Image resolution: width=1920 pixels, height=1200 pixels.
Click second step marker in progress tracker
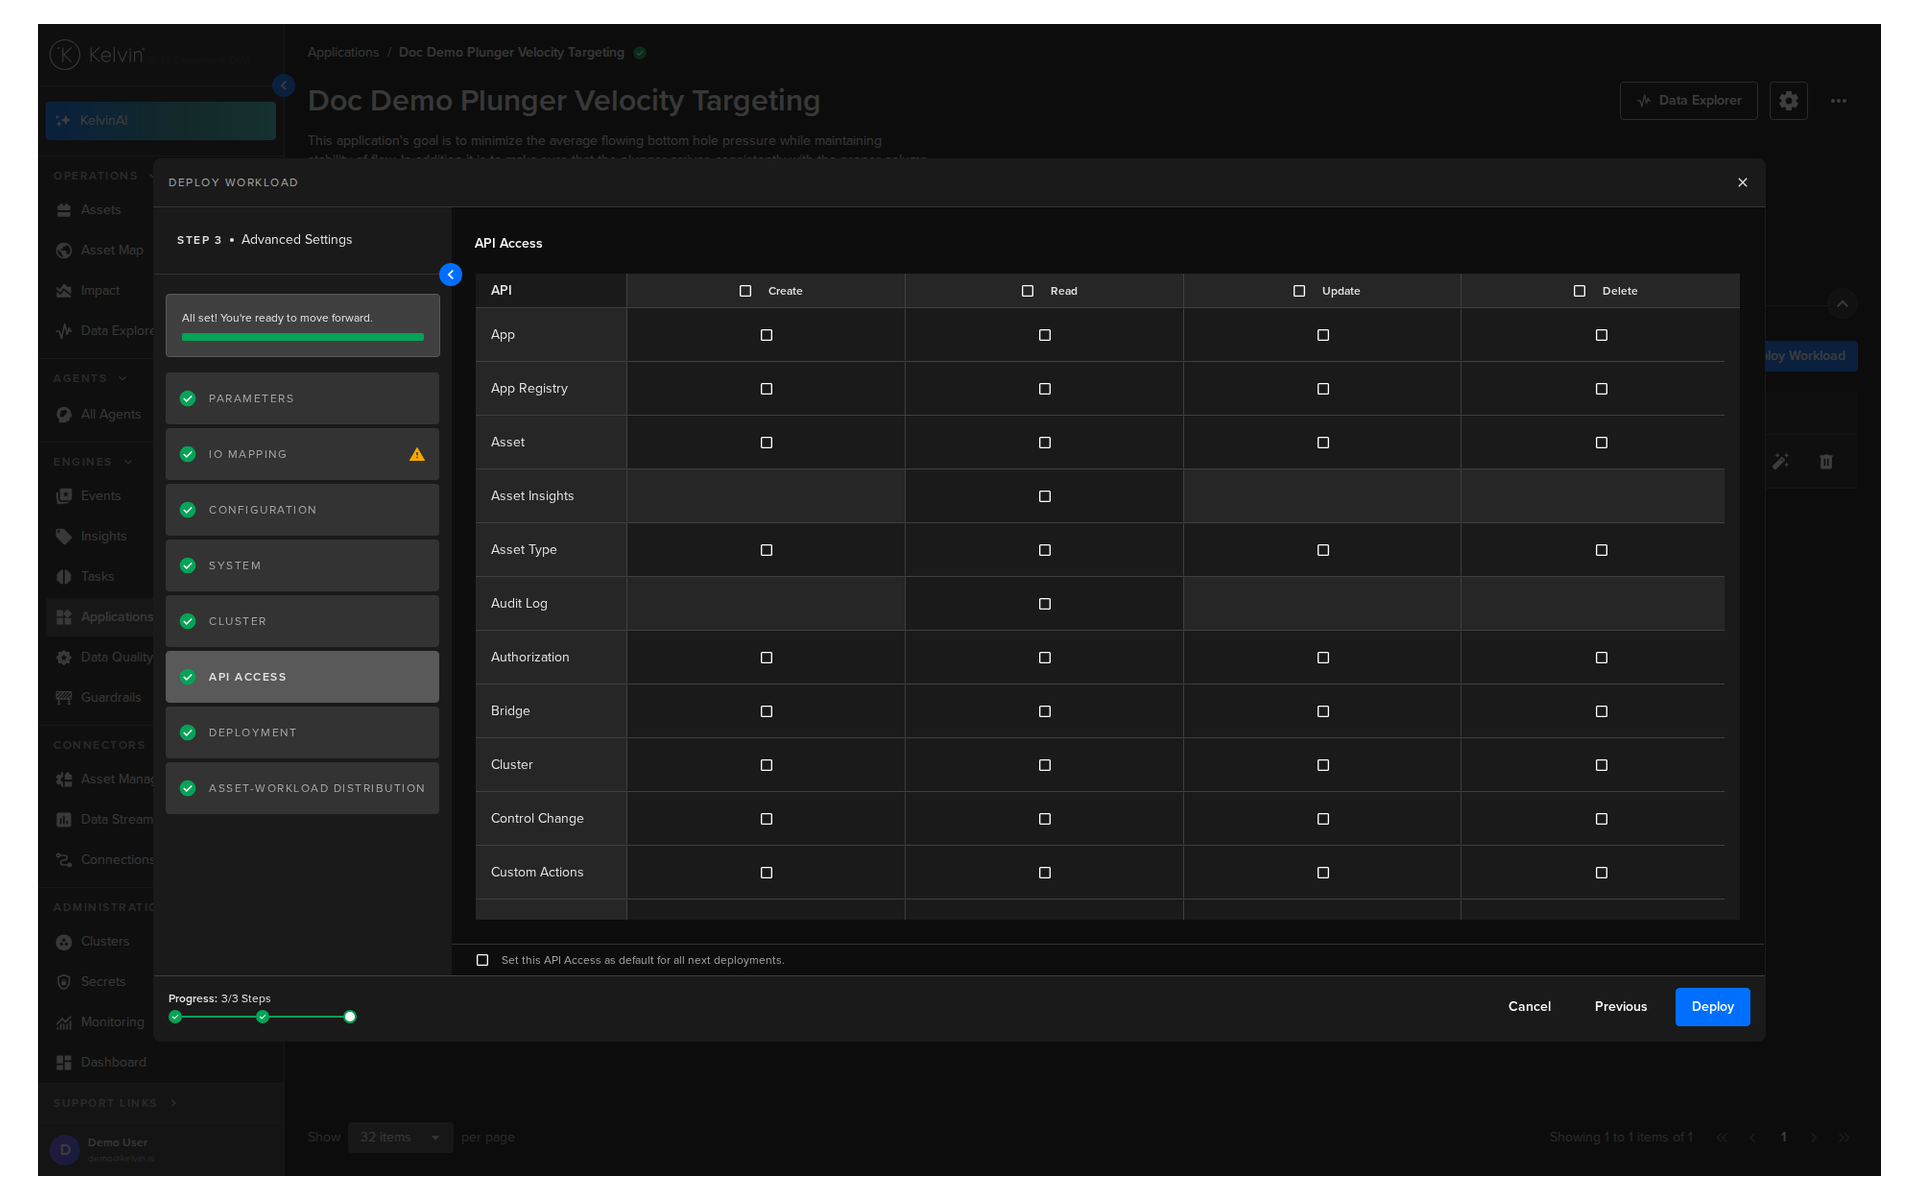[x=262, y=1017]
